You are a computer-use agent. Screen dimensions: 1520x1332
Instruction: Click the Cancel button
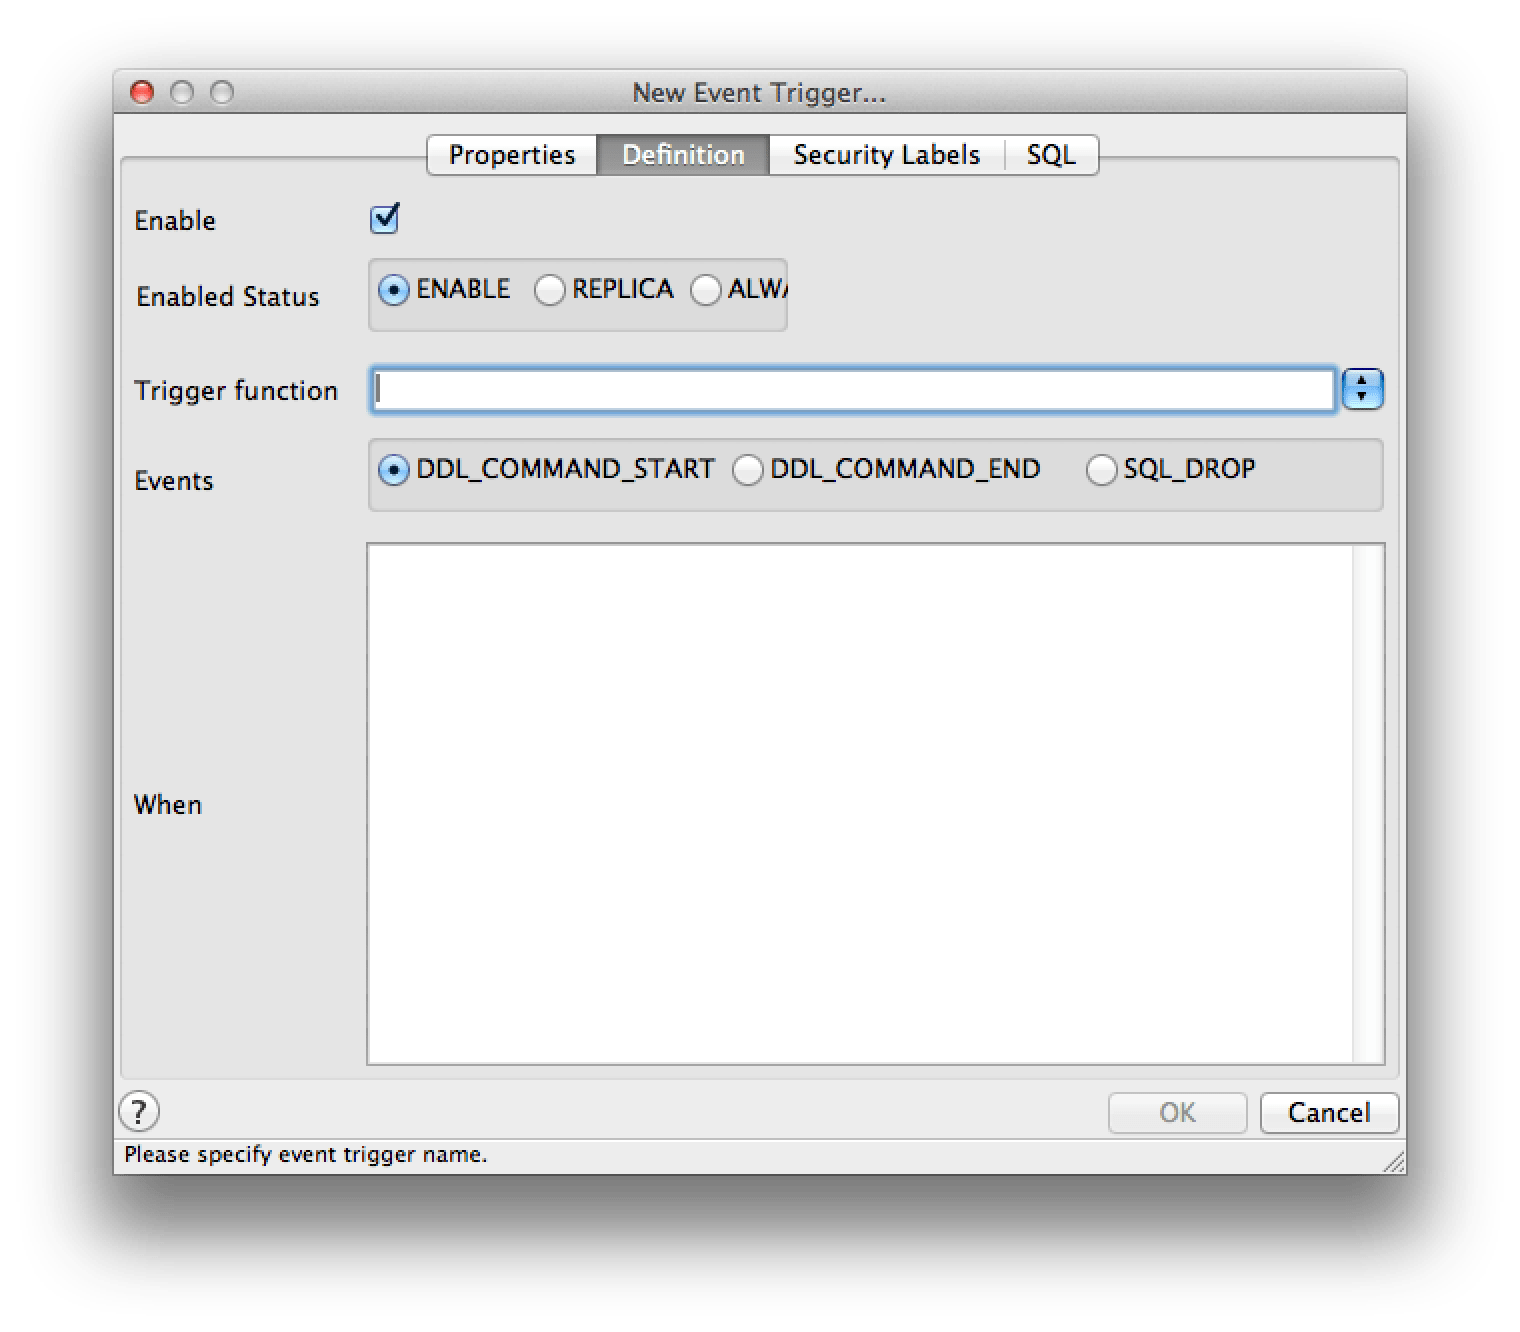(x=1329, y=1112)
